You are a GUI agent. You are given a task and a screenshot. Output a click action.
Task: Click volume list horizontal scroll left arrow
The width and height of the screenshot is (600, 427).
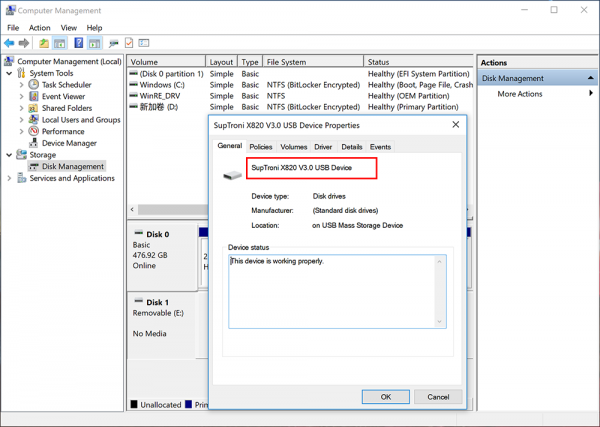click(x=132, y=209)
